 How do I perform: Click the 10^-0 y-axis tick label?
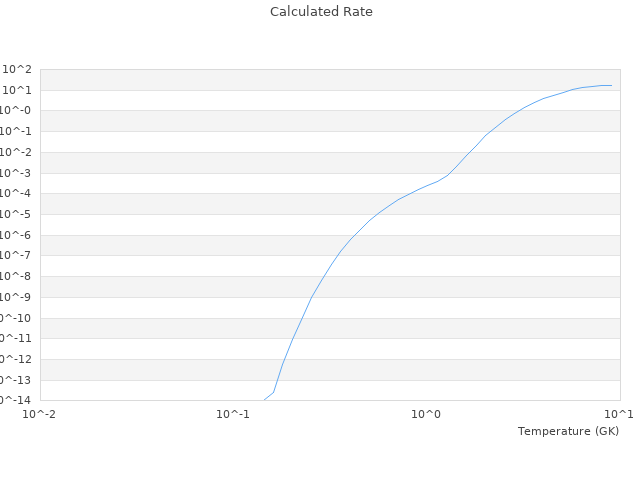[x=16, y=111]
